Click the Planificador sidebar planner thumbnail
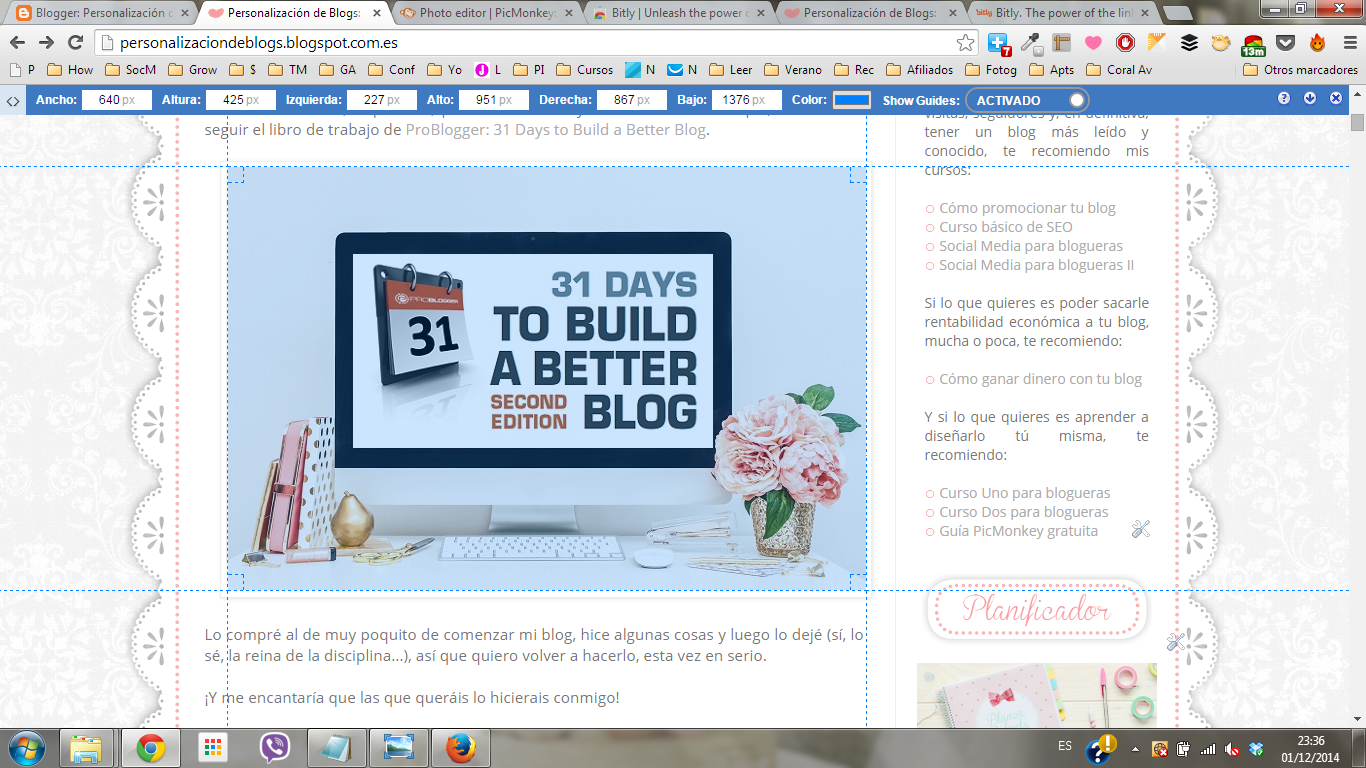This screenshot has height=768, width=1366. [x=1037, y=696]
